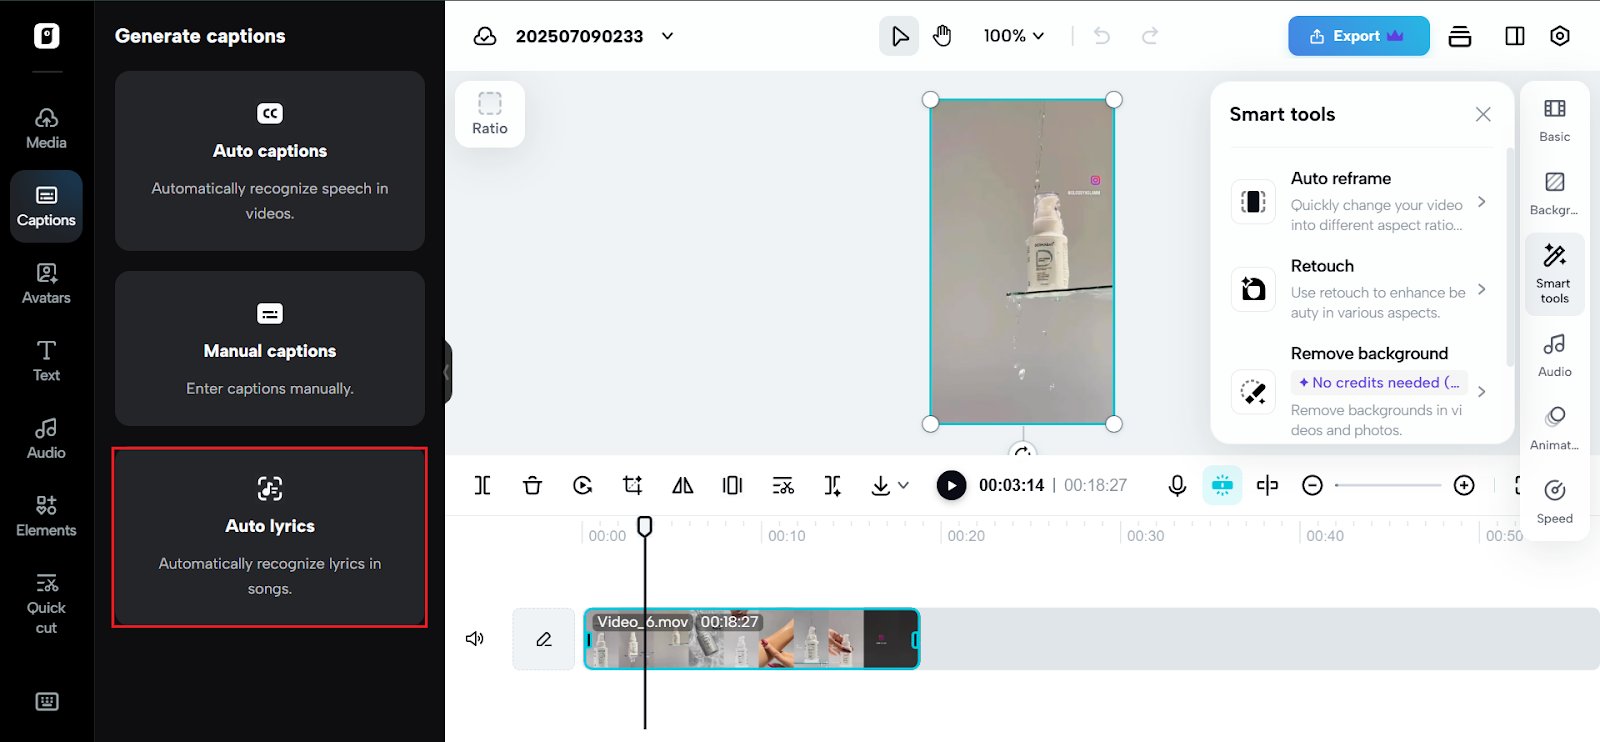1600x742 pixels.
Task: Toggle the side panel layout view
Action: [1514, 36]
